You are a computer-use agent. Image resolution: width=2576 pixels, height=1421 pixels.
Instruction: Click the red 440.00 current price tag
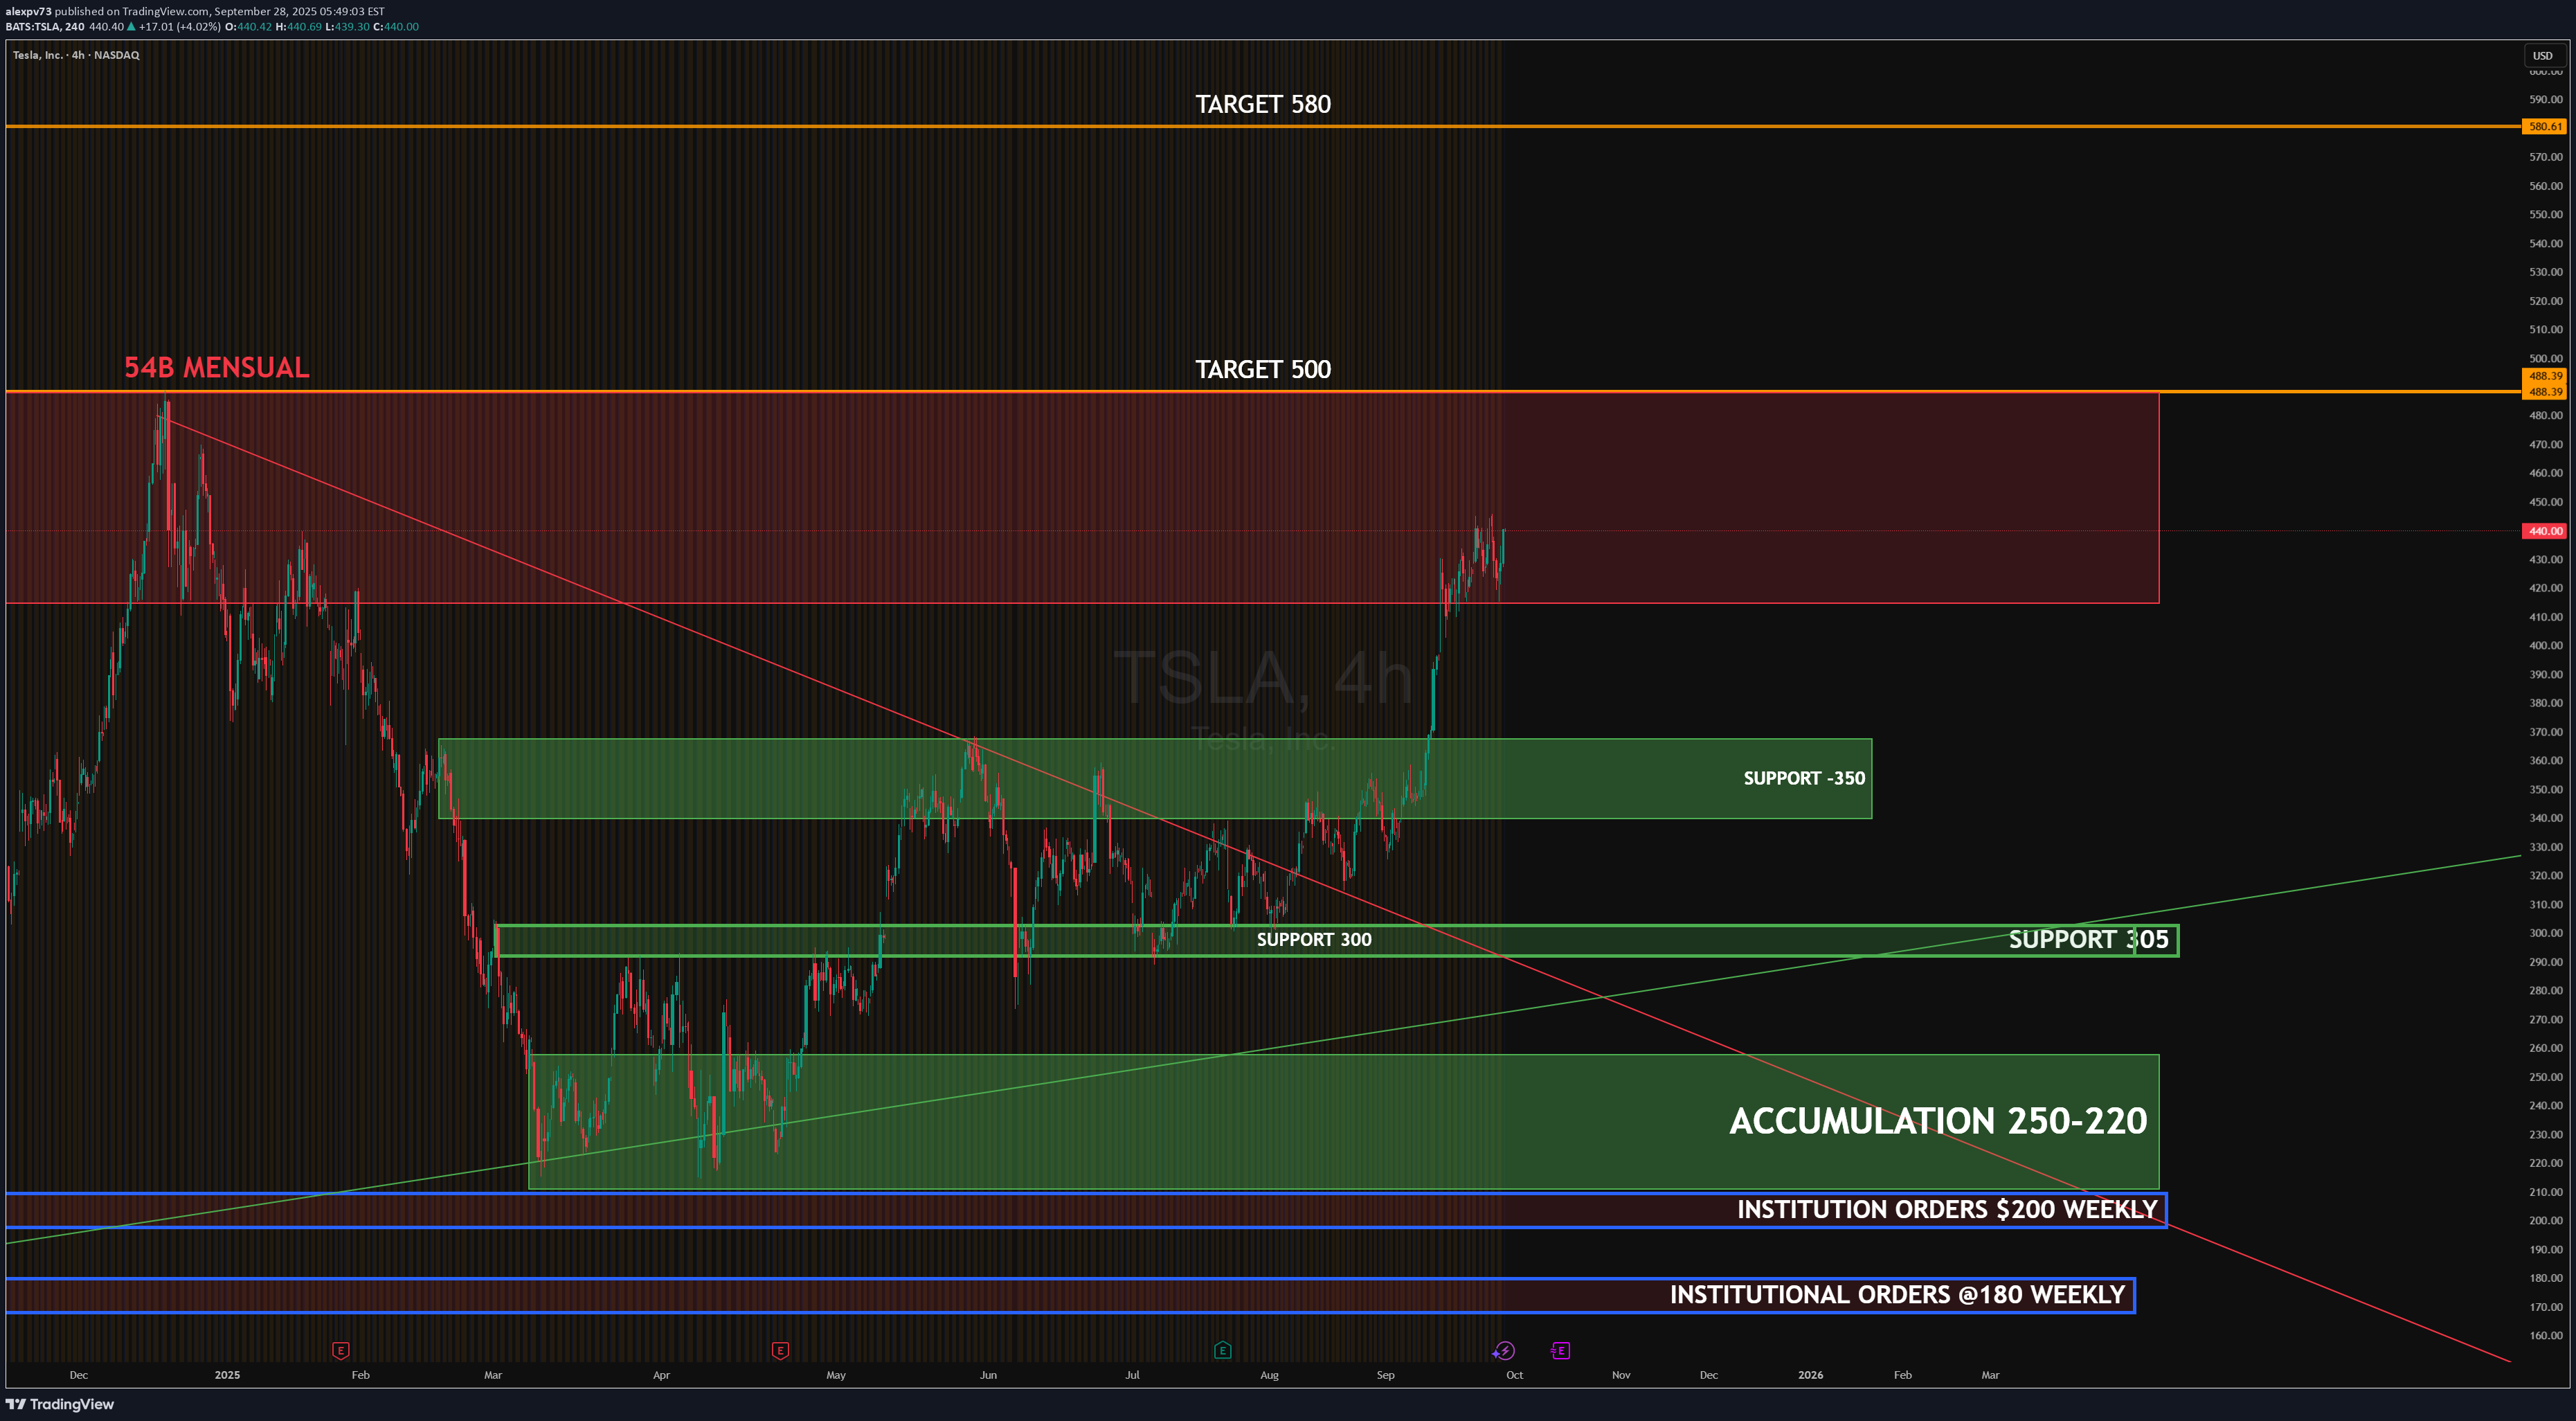coord(2544,531)
